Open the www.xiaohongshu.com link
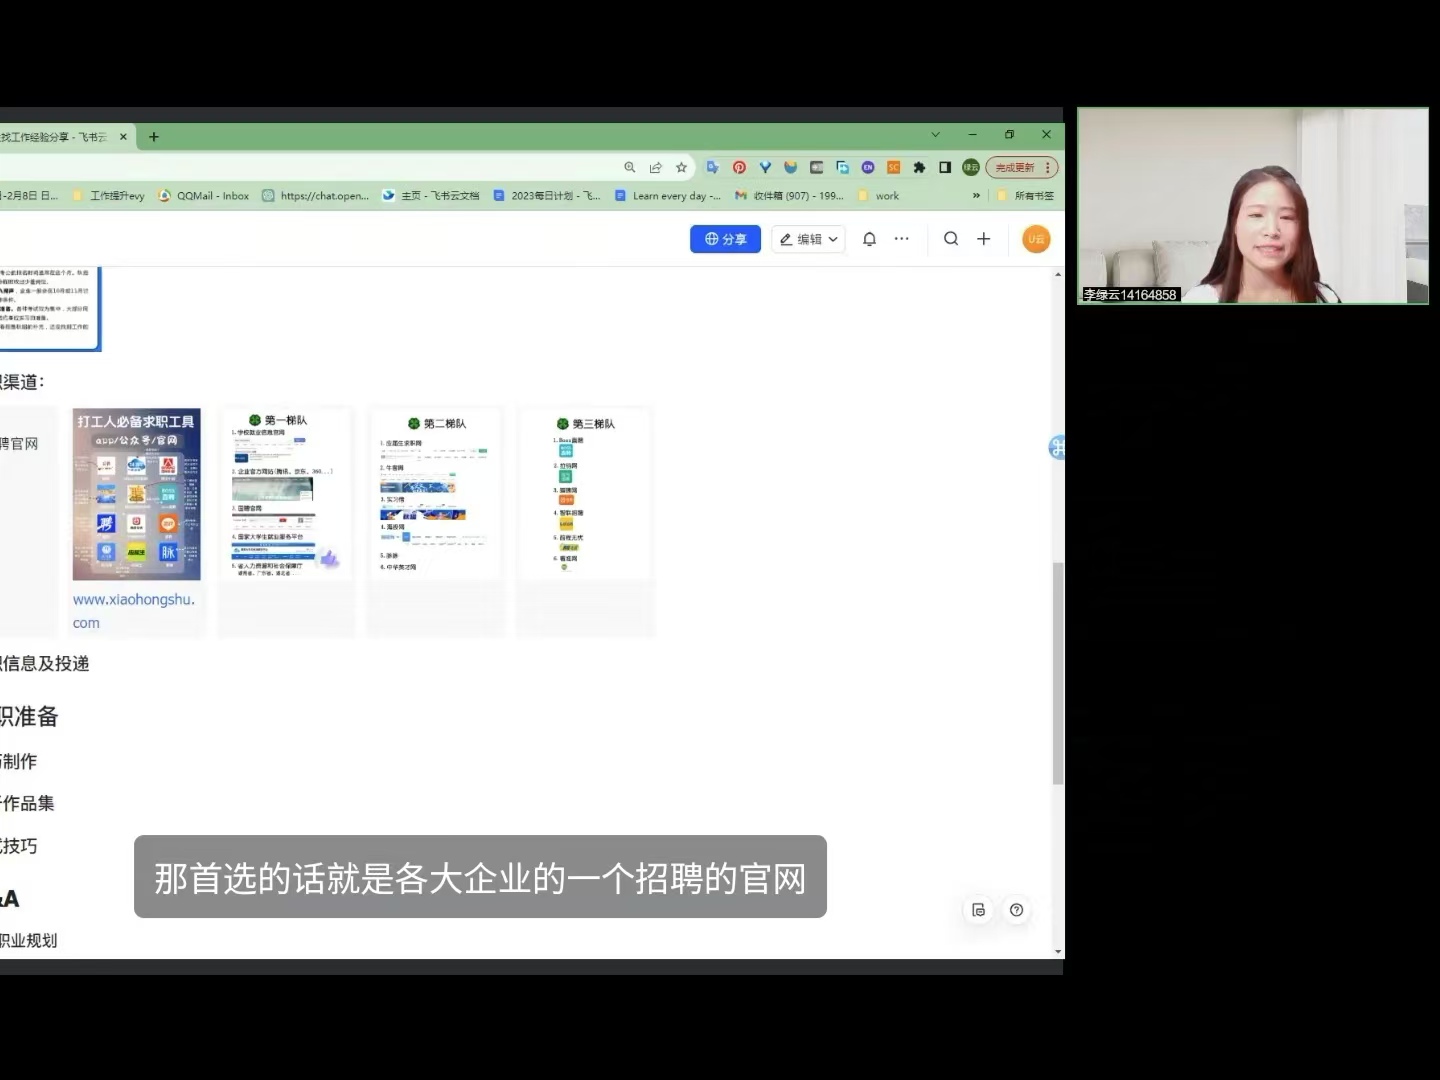1440x1080 pixels. pyautogui.click(x=133, y=611)
